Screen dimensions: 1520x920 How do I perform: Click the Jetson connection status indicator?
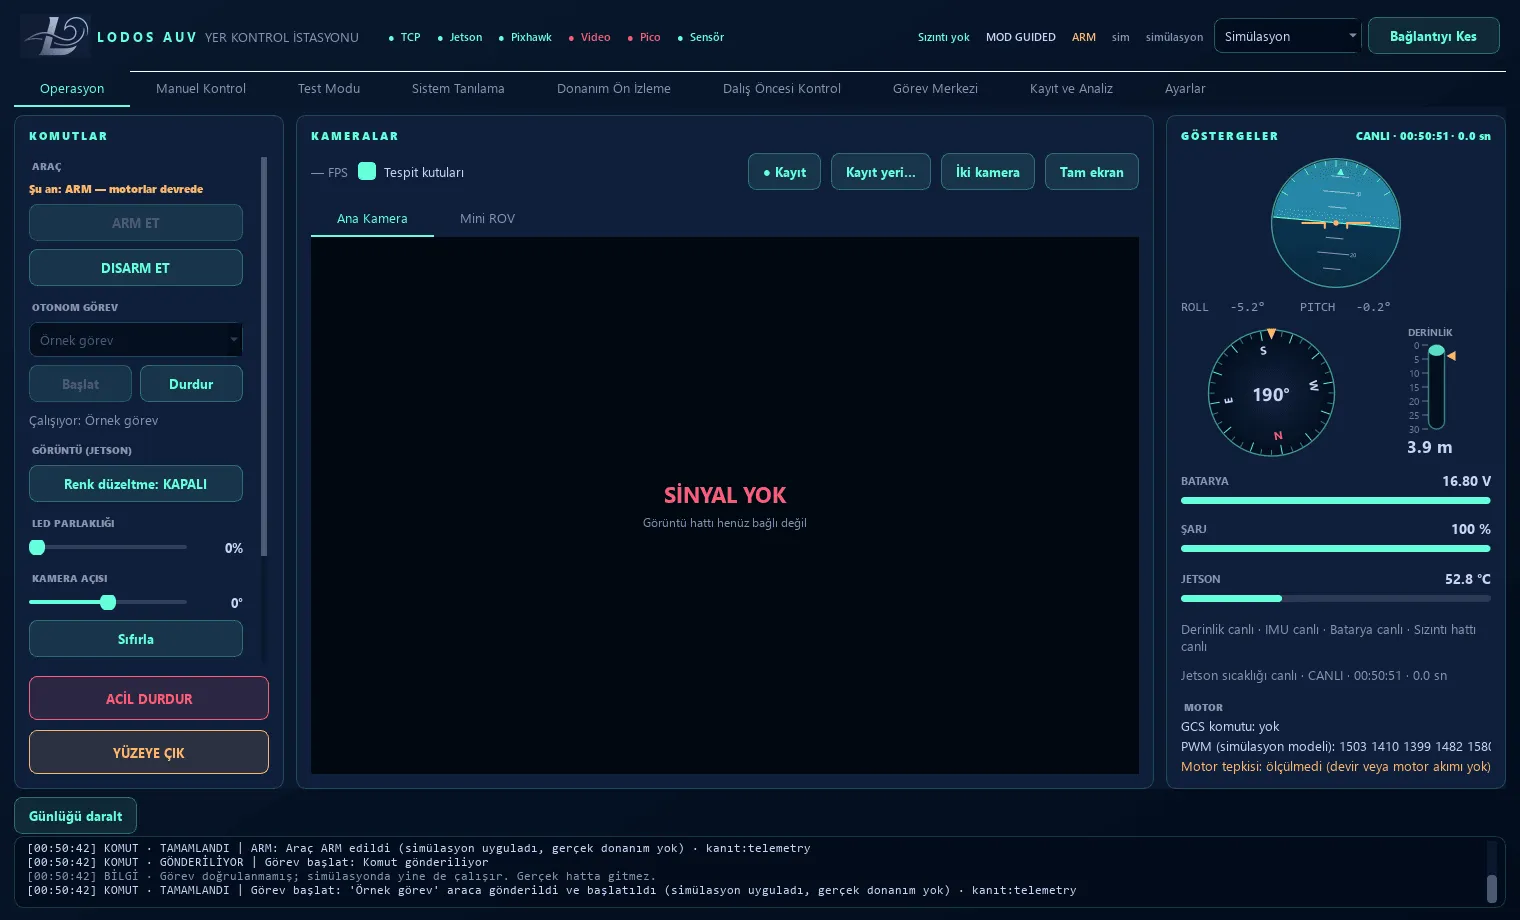(459, 37)
